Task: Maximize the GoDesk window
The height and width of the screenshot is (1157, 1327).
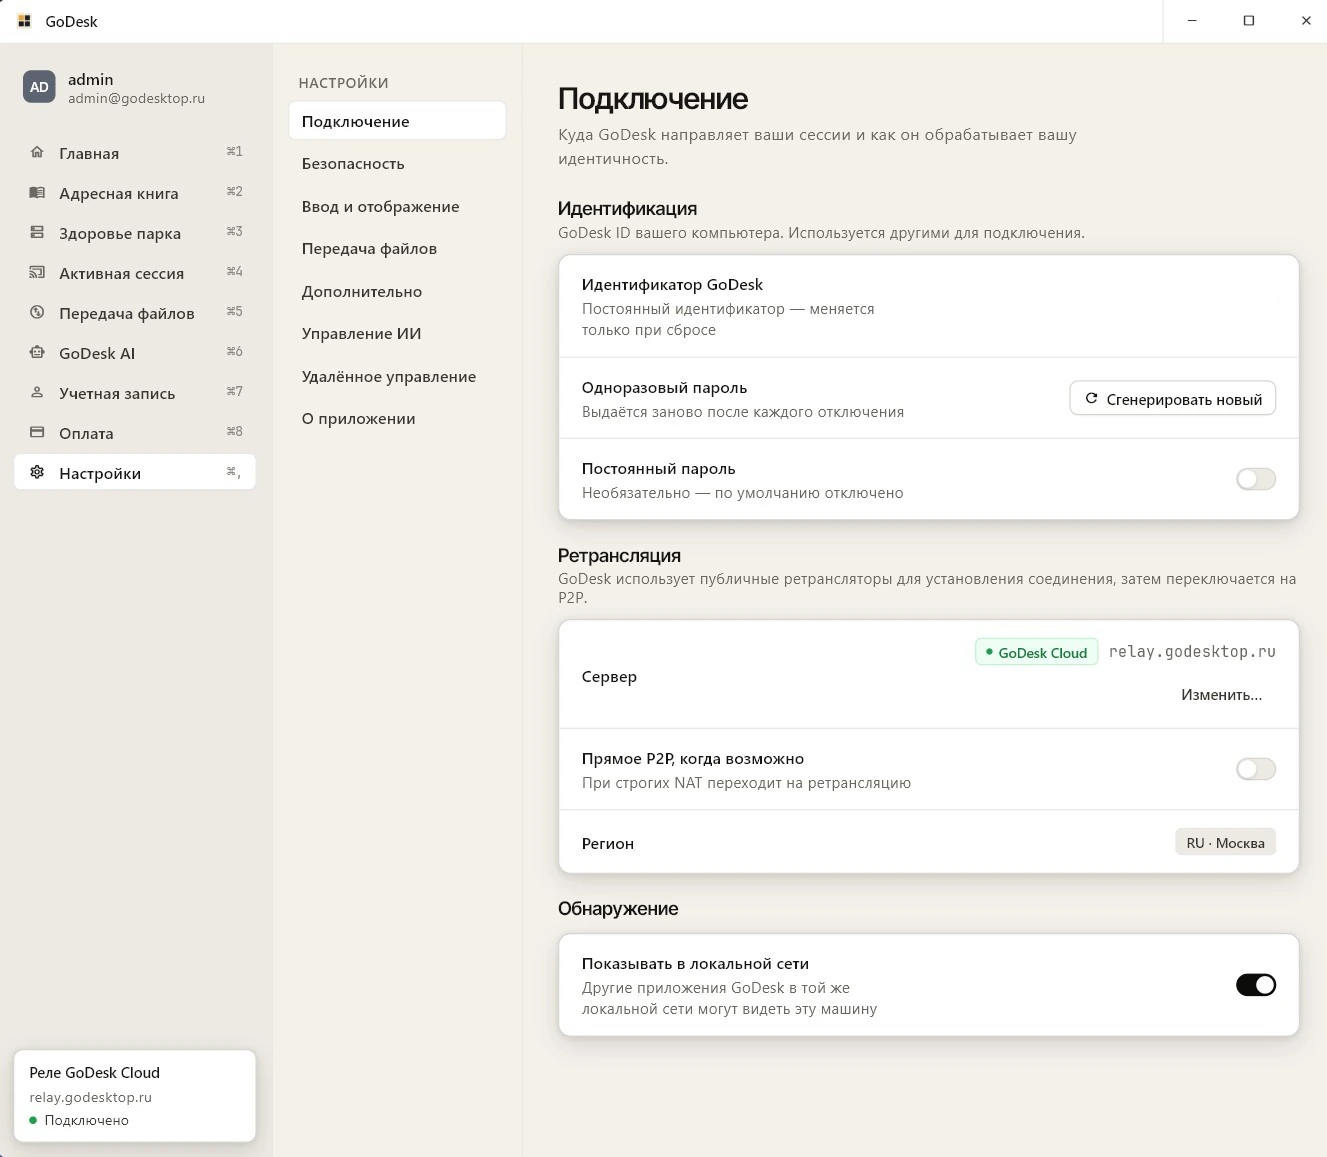Action: [1248, 21]
